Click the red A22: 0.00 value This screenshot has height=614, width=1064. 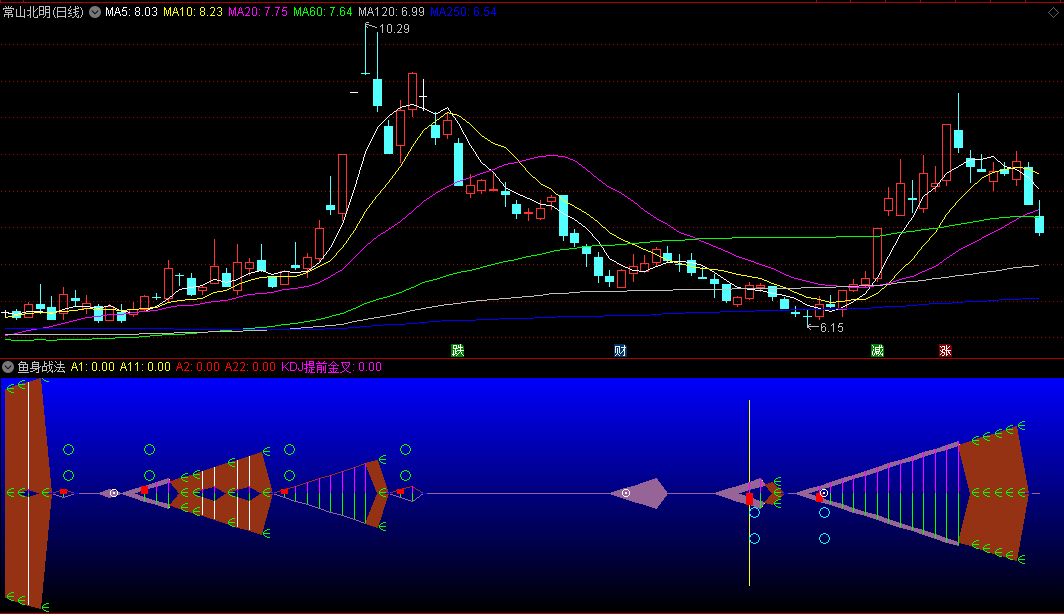[250, 367]
